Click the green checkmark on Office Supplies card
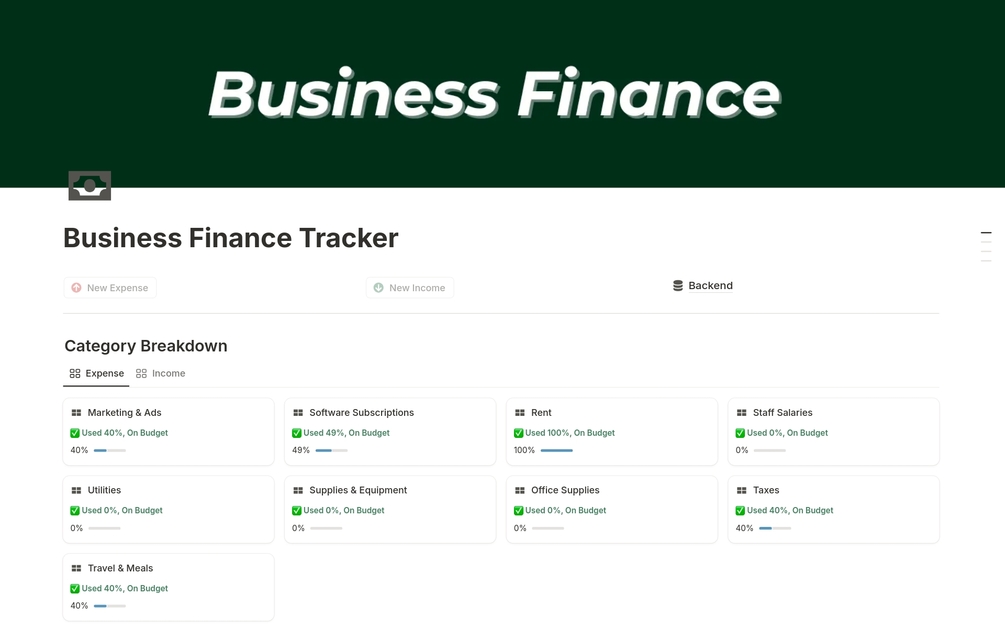The image size is (1005, 628). click(x=518, y=511)
